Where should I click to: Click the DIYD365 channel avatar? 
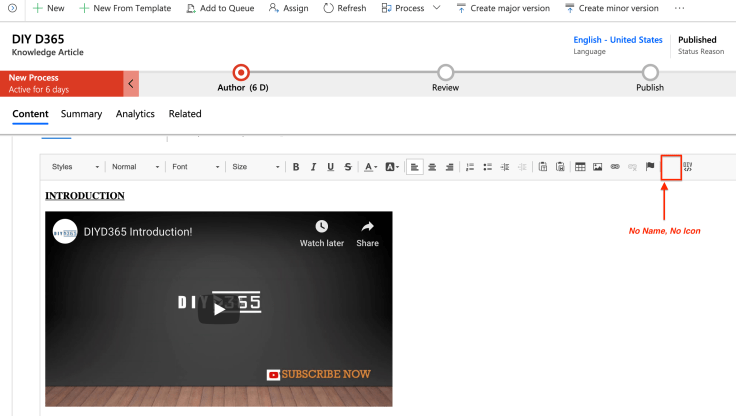click(65, 231)
